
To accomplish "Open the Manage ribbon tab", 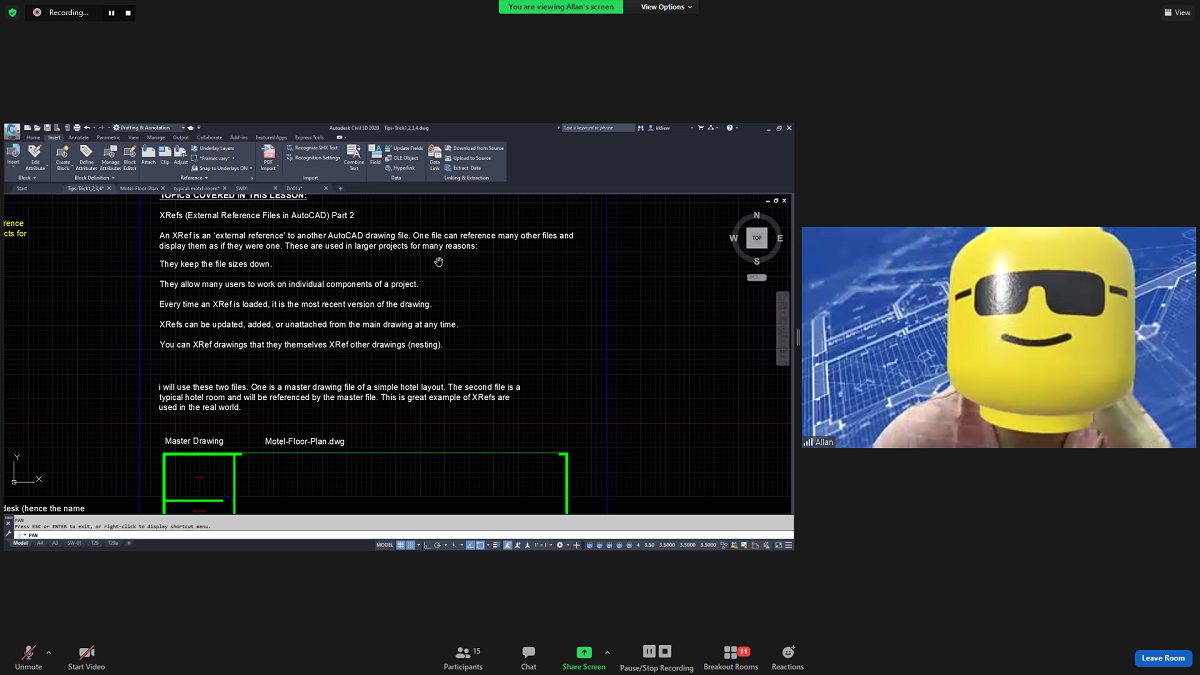I will pyautogui.click(x=156, y=137).
